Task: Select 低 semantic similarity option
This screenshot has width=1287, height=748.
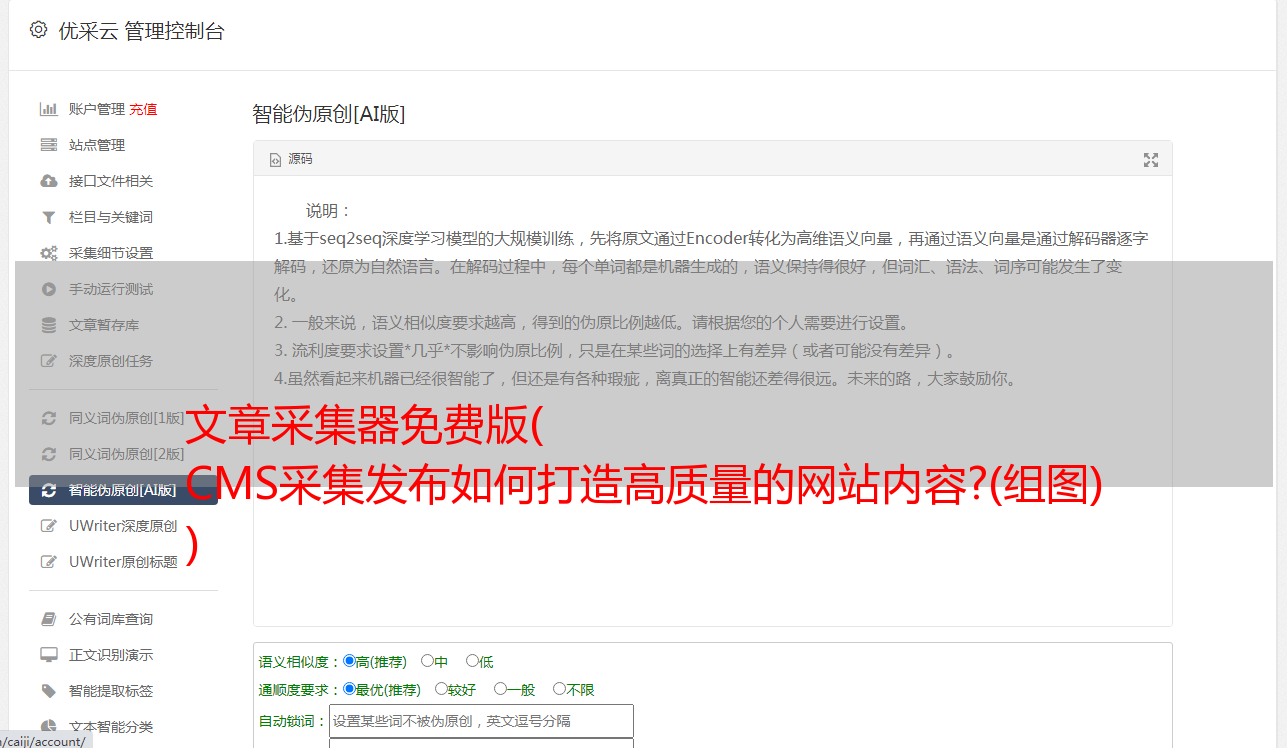Action: [472, 661]
